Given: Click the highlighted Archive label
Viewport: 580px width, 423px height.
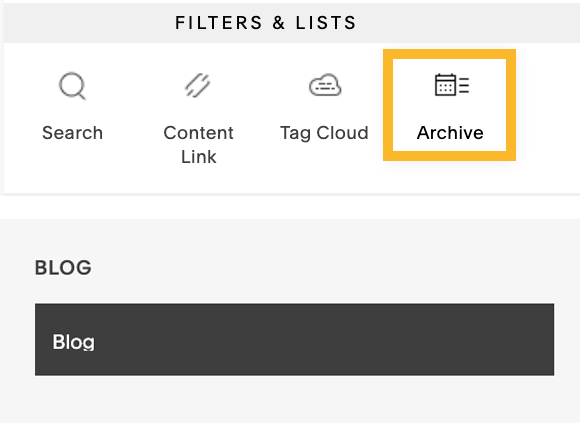Looking at the screenshot, I should point(450,133).
